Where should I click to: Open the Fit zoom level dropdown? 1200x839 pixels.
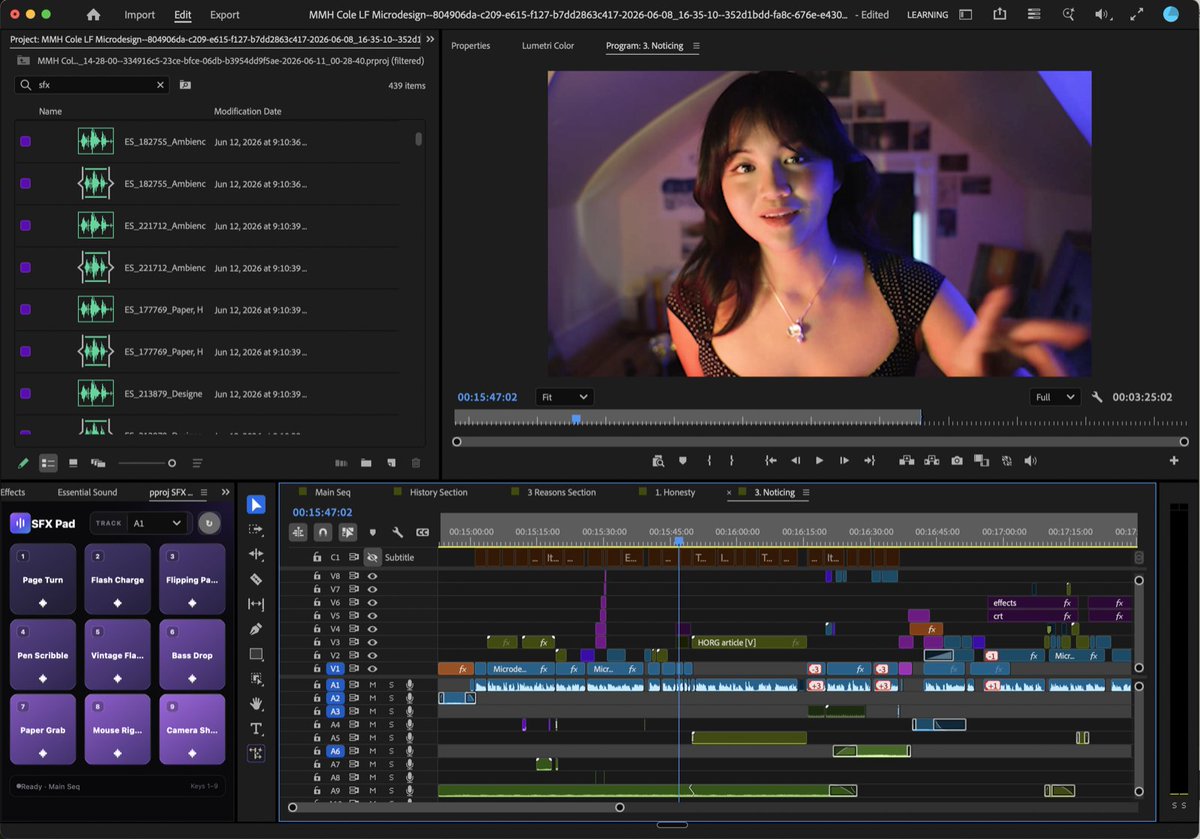pyautogui.click(x=564, y=397)
